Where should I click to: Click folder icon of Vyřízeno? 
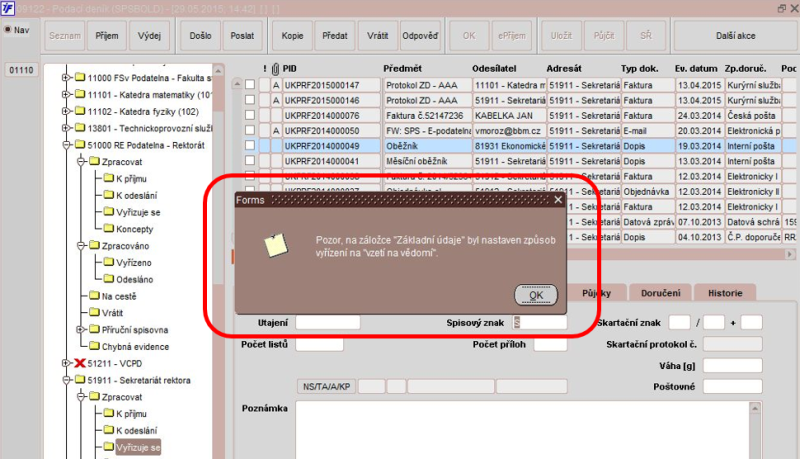[x=109, y=262]
